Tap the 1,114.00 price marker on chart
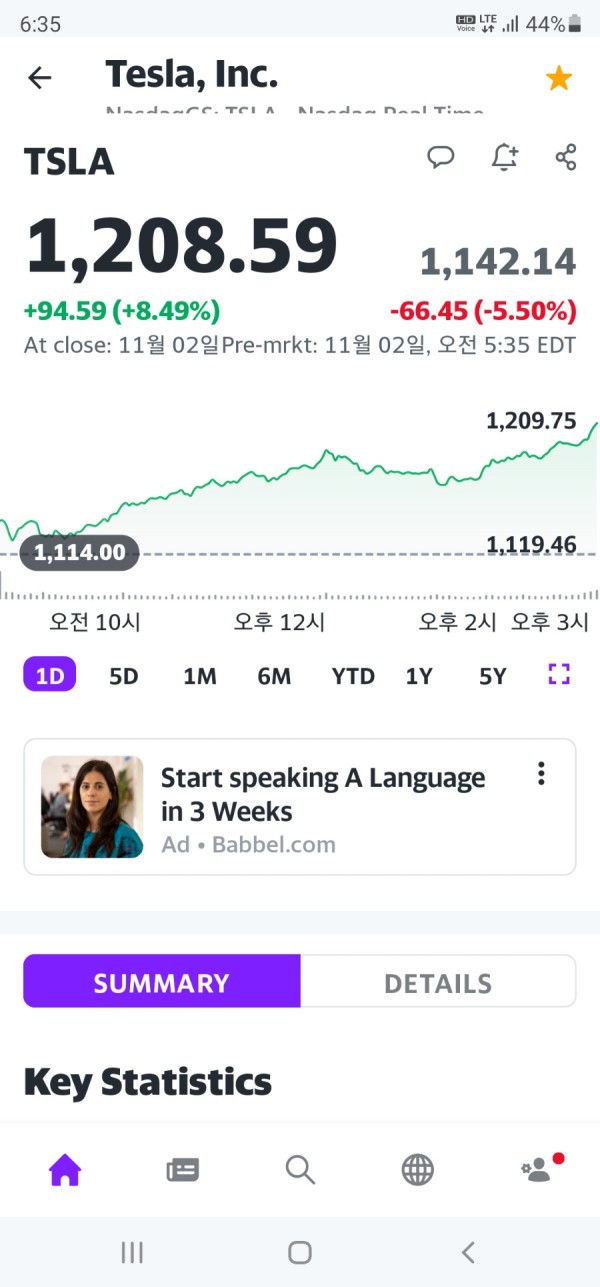 [x=80, y=552]
